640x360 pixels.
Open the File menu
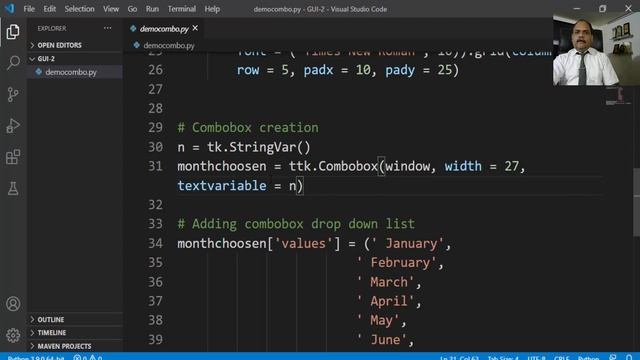(x=29, y=9)
